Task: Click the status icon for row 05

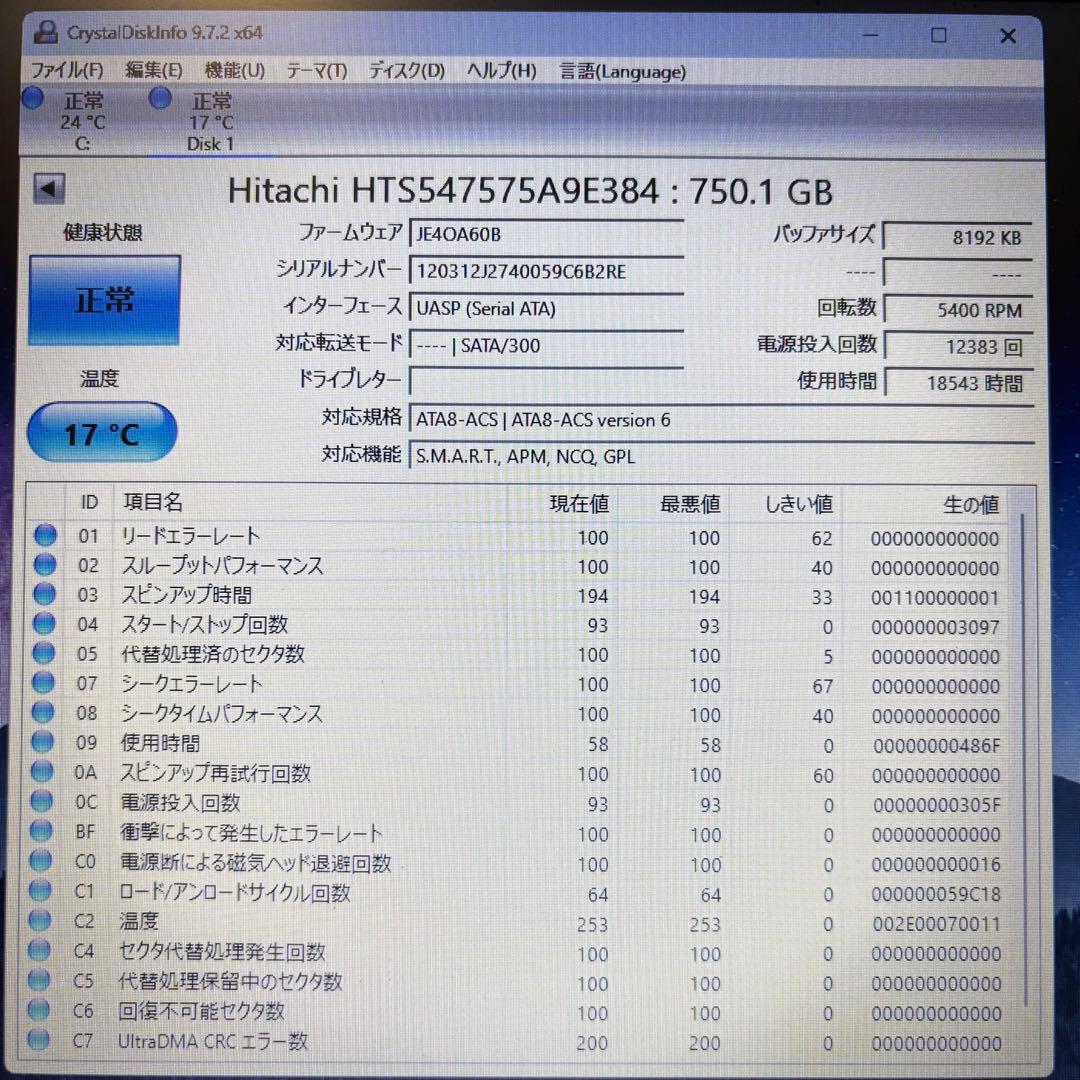Action: pyautogui.click(x=44, y=653)
